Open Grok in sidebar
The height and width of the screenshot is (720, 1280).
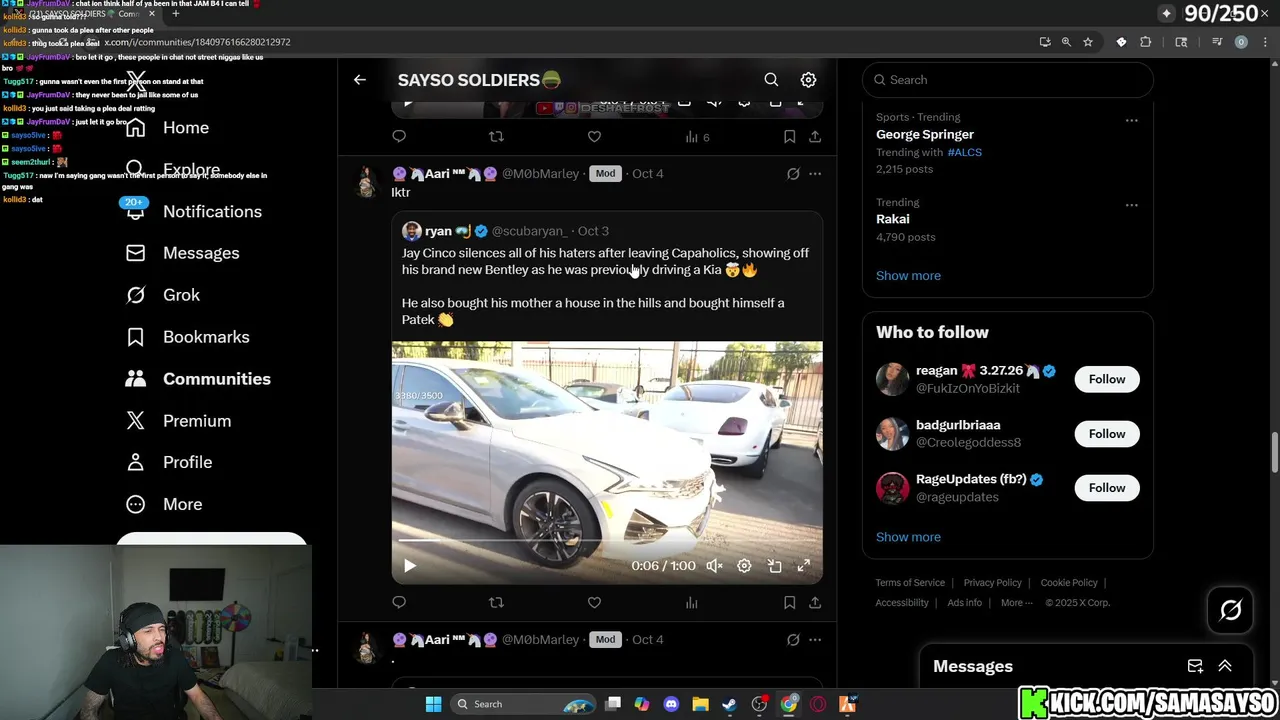[162, 295]
